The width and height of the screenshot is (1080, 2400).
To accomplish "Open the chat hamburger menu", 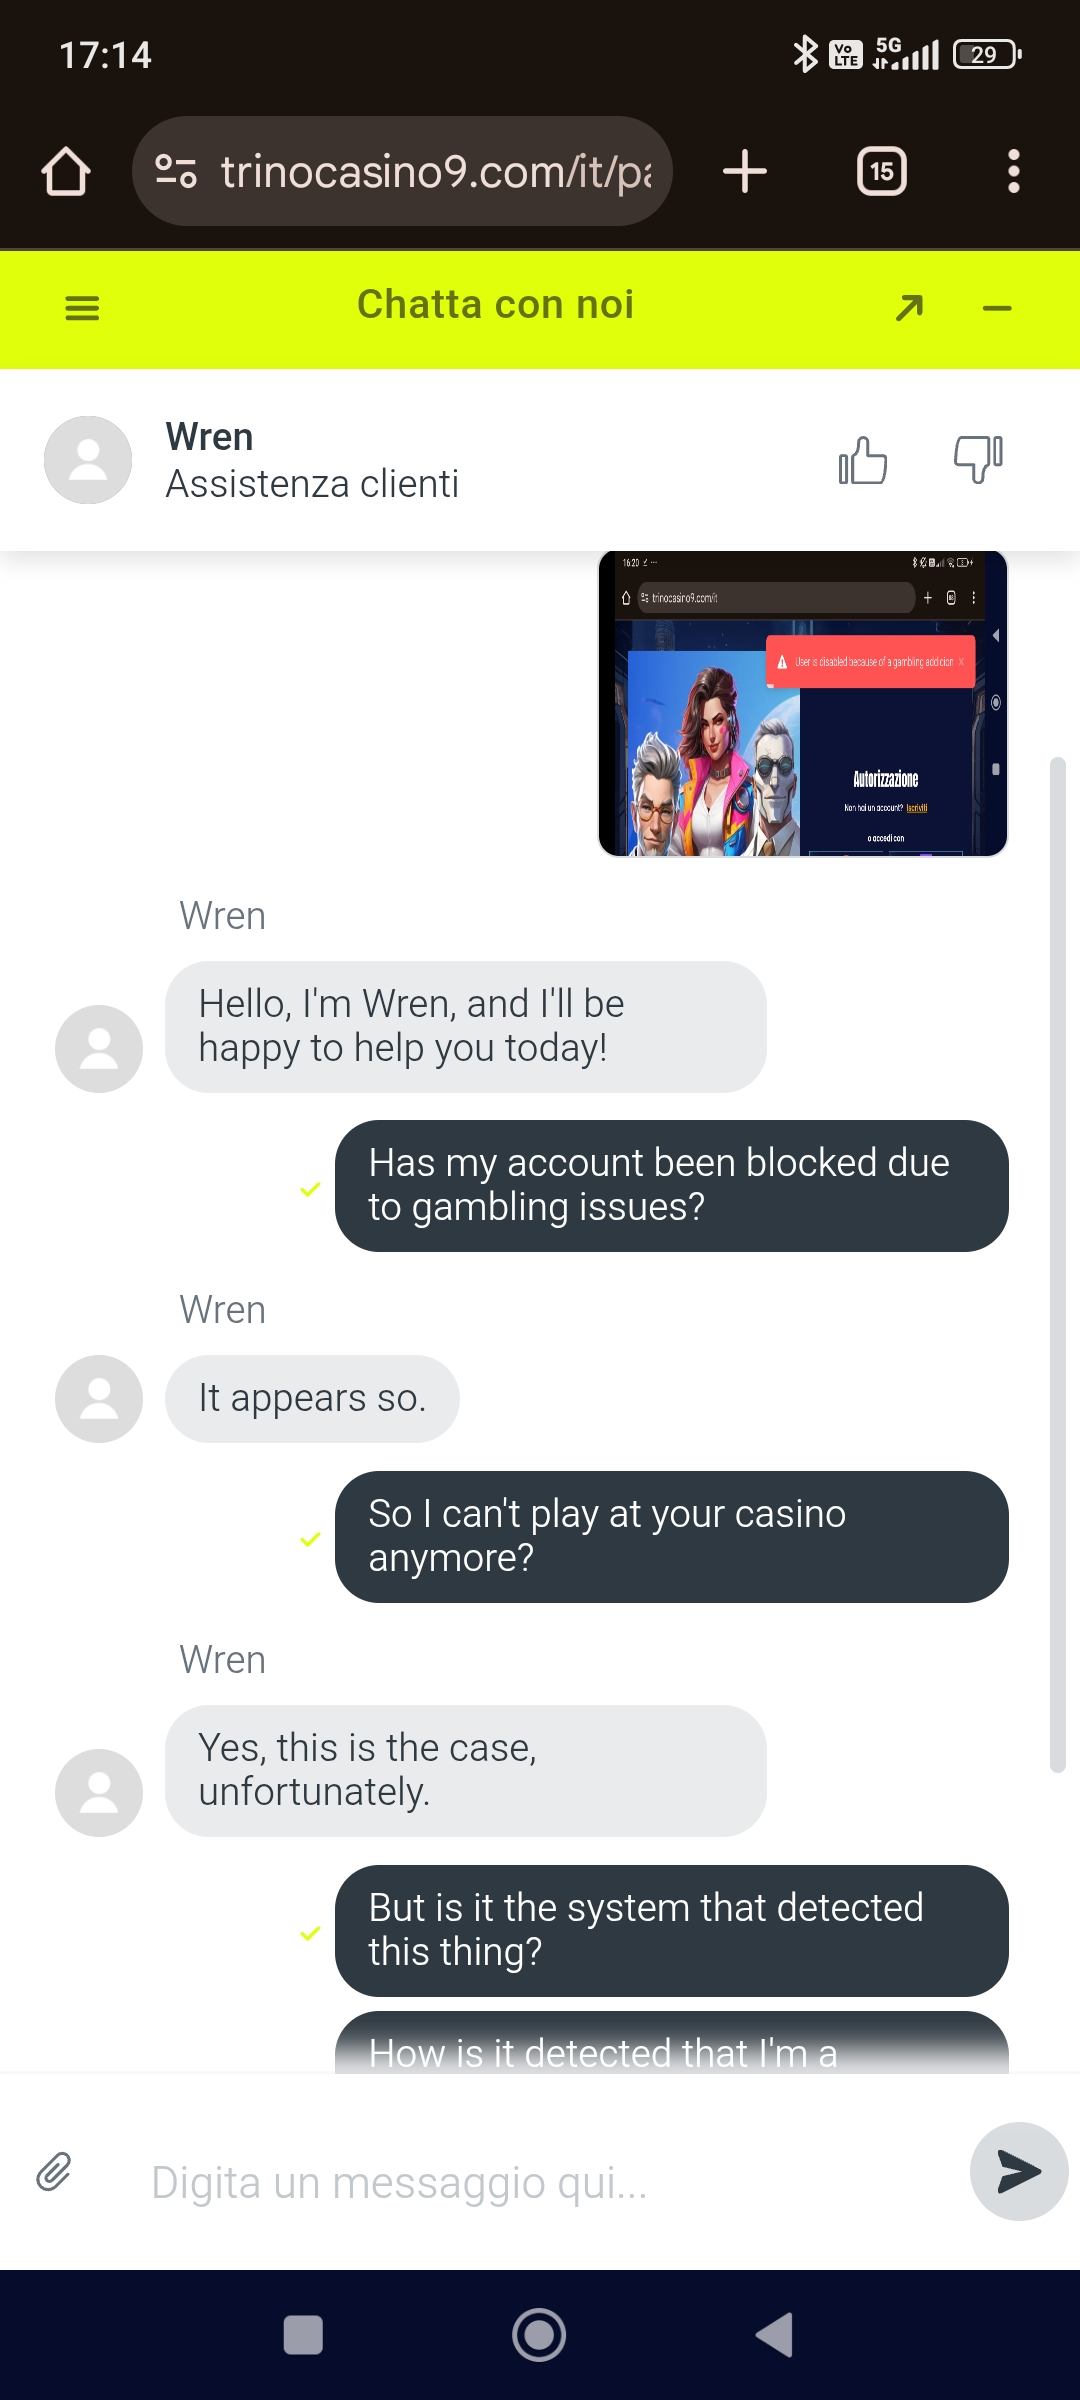I will (x=82, y=308).
